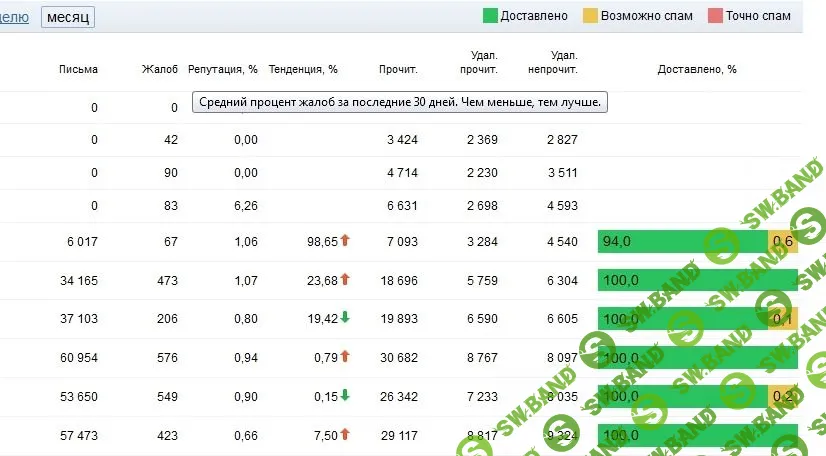
Task: Click the letters value 6 017
Action: pos(82,242)
